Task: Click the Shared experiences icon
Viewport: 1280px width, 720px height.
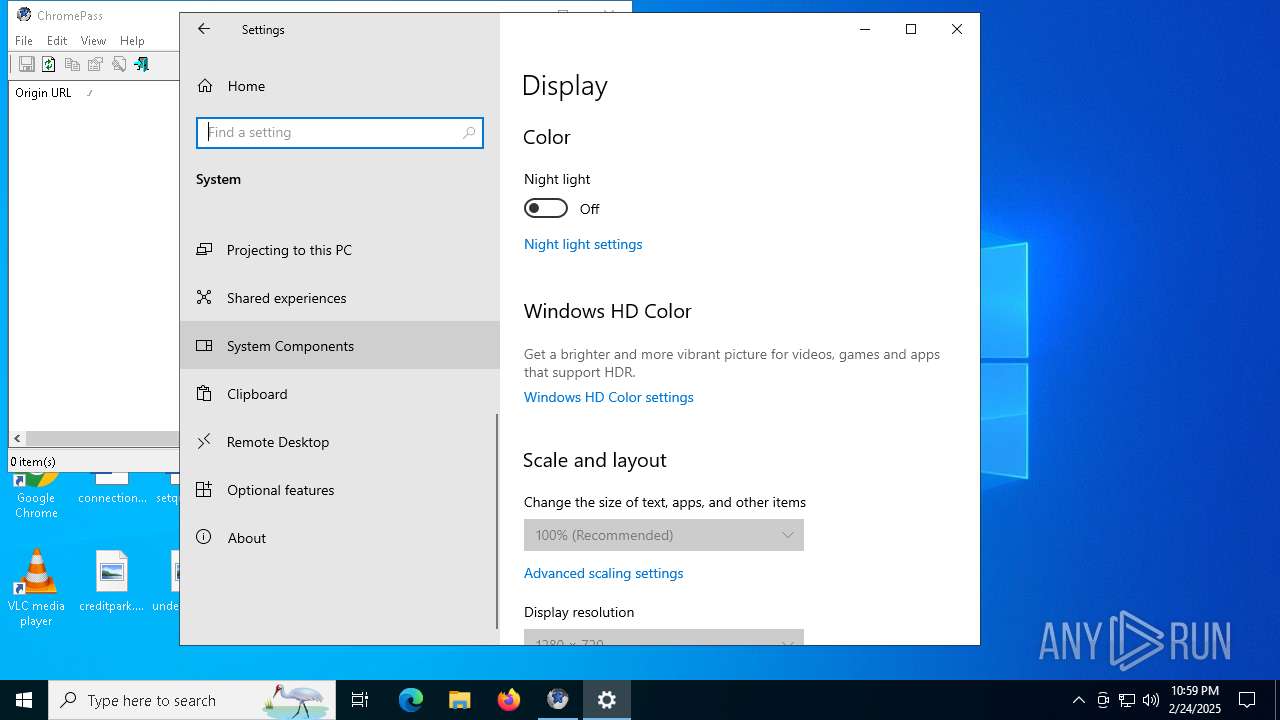Action: tap(204, 297)
